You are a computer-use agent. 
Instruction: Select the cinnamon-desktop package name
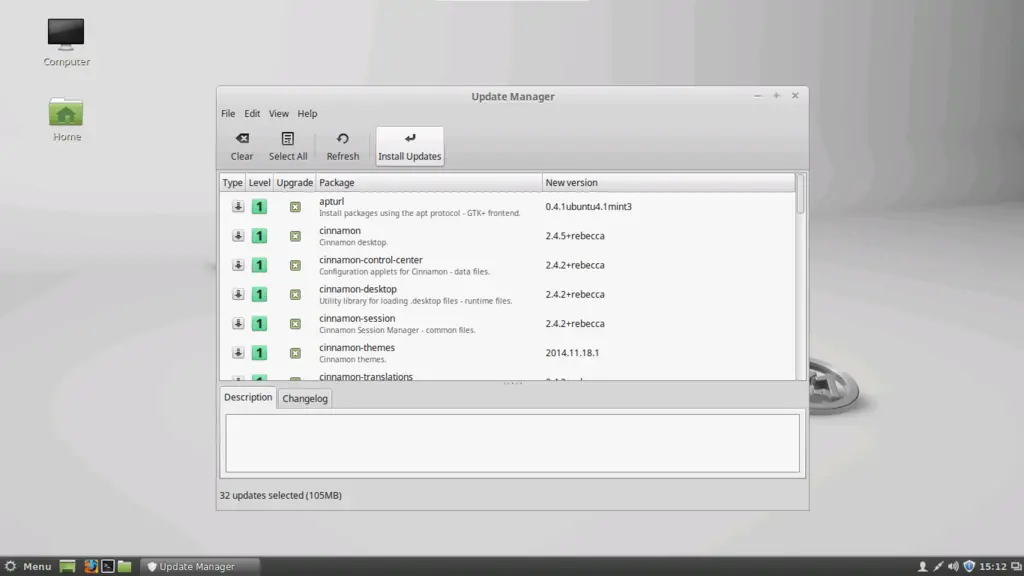point(358,289)
